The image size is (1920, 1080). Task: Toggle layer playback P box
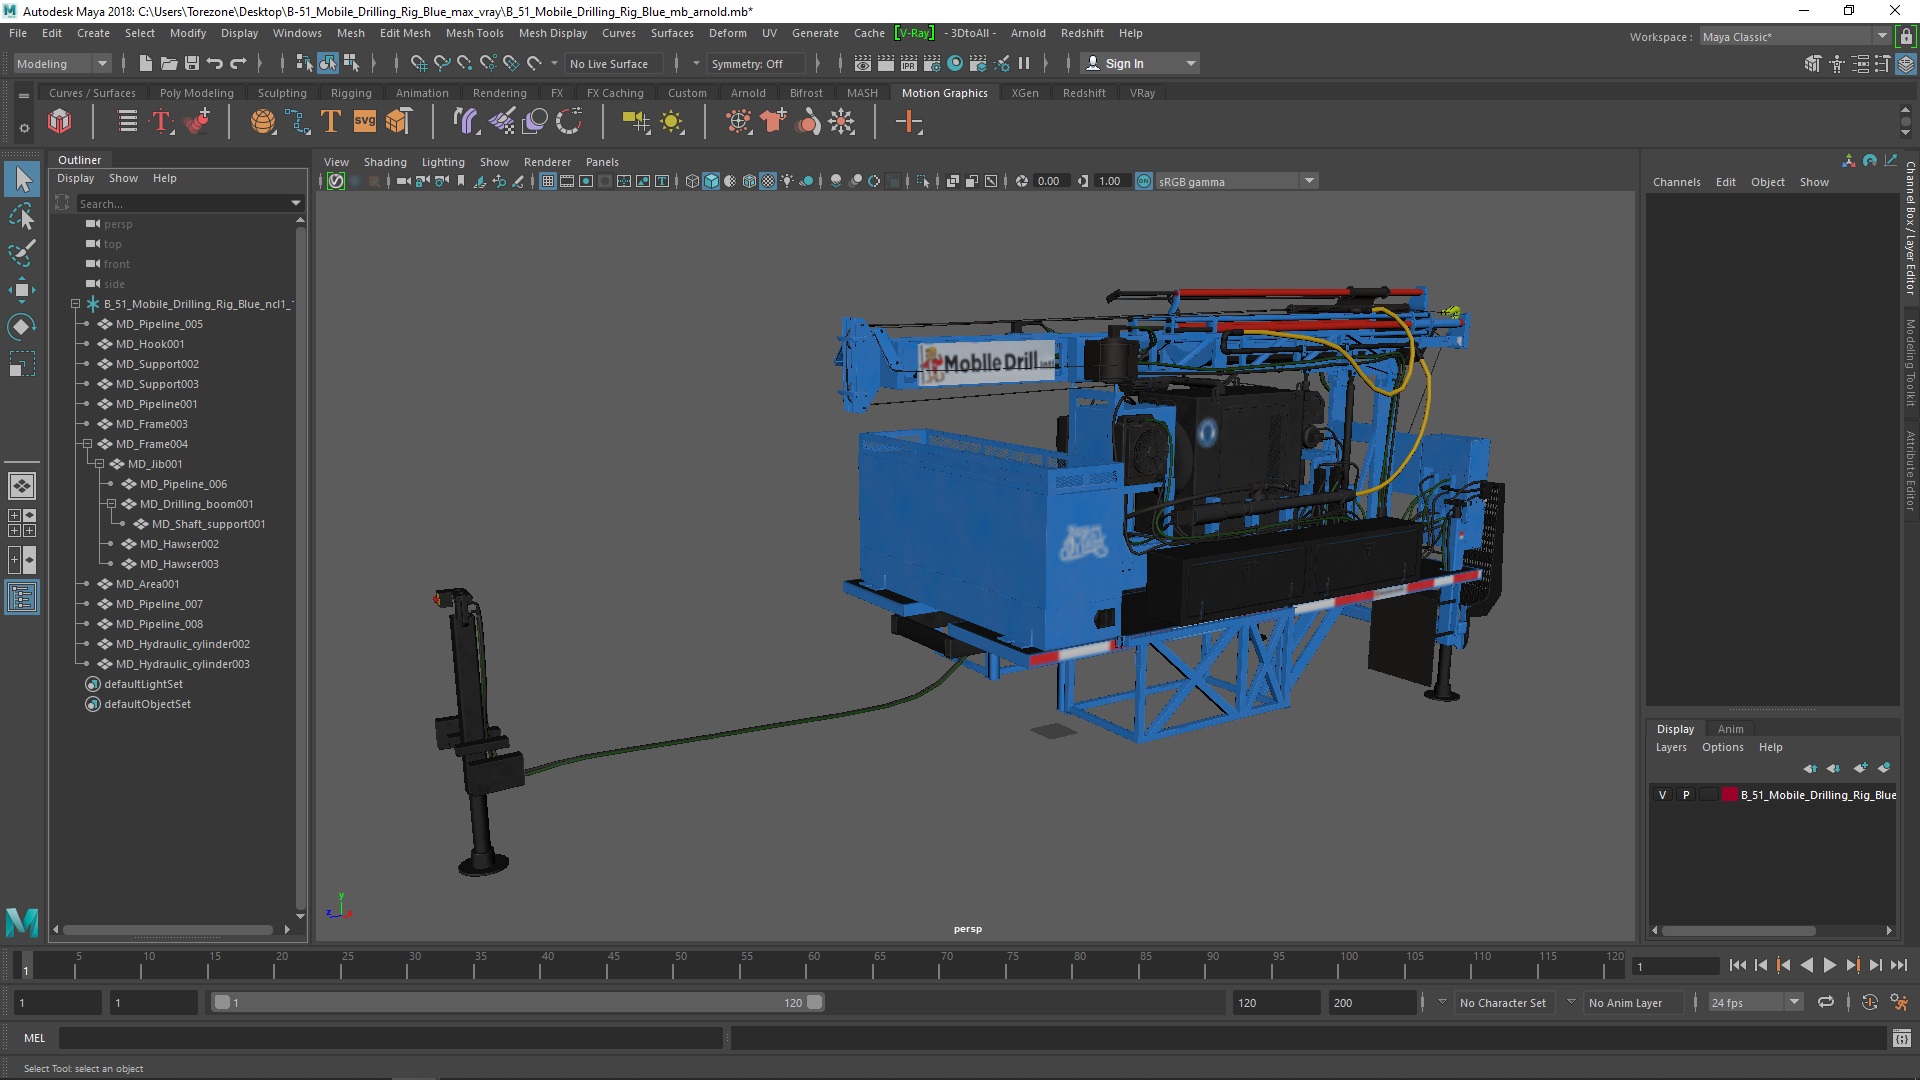1686,795
